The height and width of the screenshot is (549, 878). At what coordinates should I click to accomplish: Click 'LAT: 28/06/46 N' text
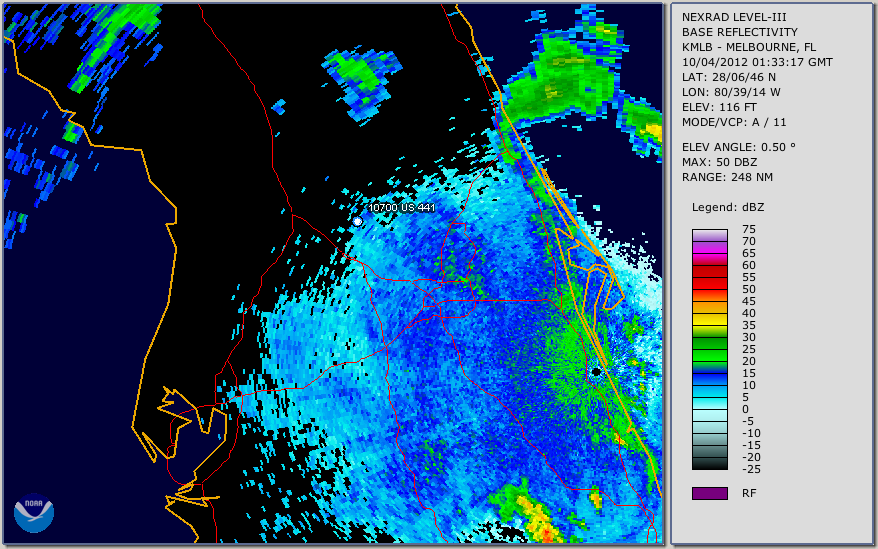click(x=728, y=77)
